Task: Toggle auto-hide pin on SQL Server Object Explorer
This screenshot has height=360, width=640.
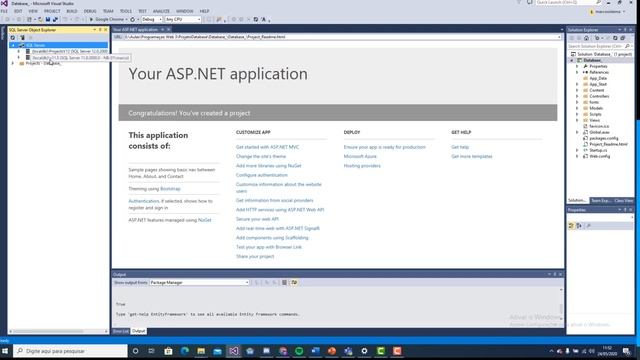Action: (100, 30)
